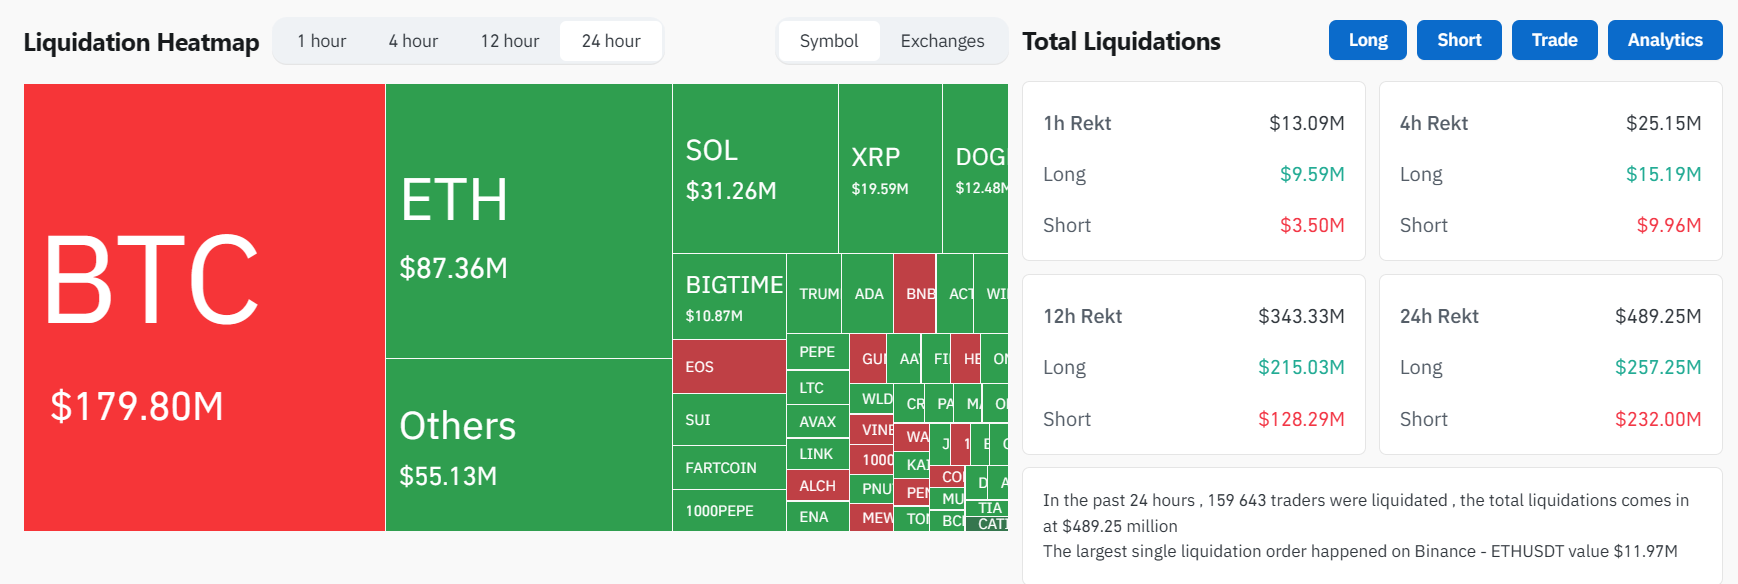Click the red BTC heatmap tile

[204, 307]
